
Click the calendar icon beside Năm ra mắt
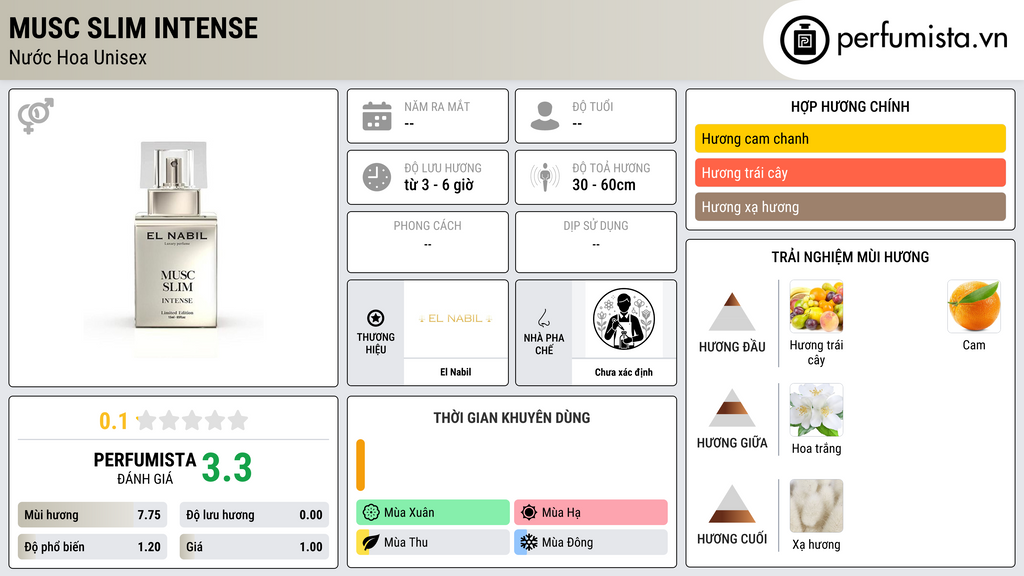click(x=377, y=116)
